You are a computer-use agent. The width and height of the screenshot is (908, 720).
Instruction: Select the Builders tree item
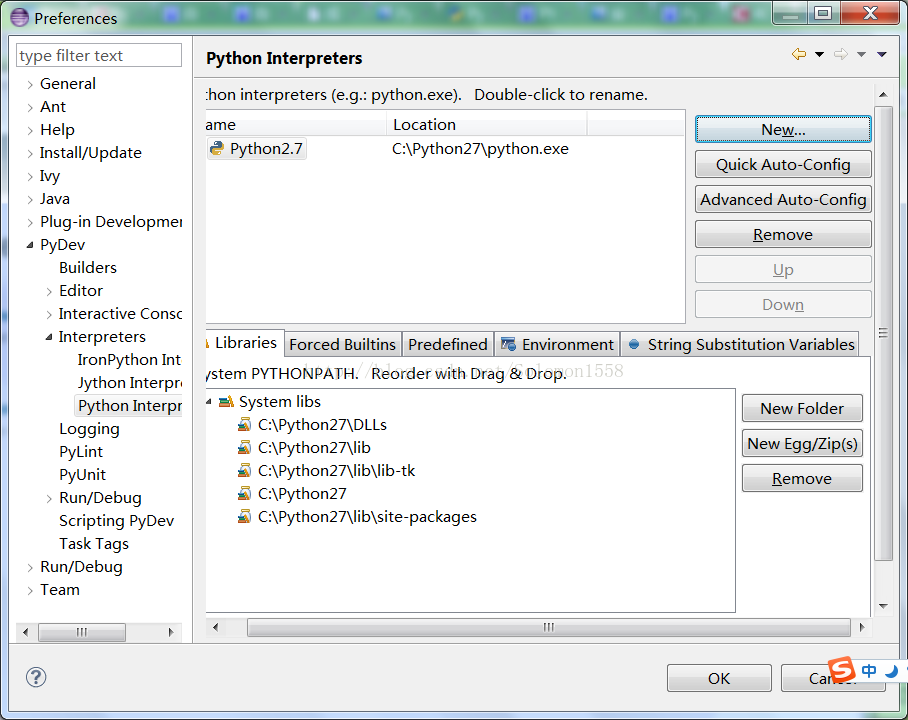[88, 268]
